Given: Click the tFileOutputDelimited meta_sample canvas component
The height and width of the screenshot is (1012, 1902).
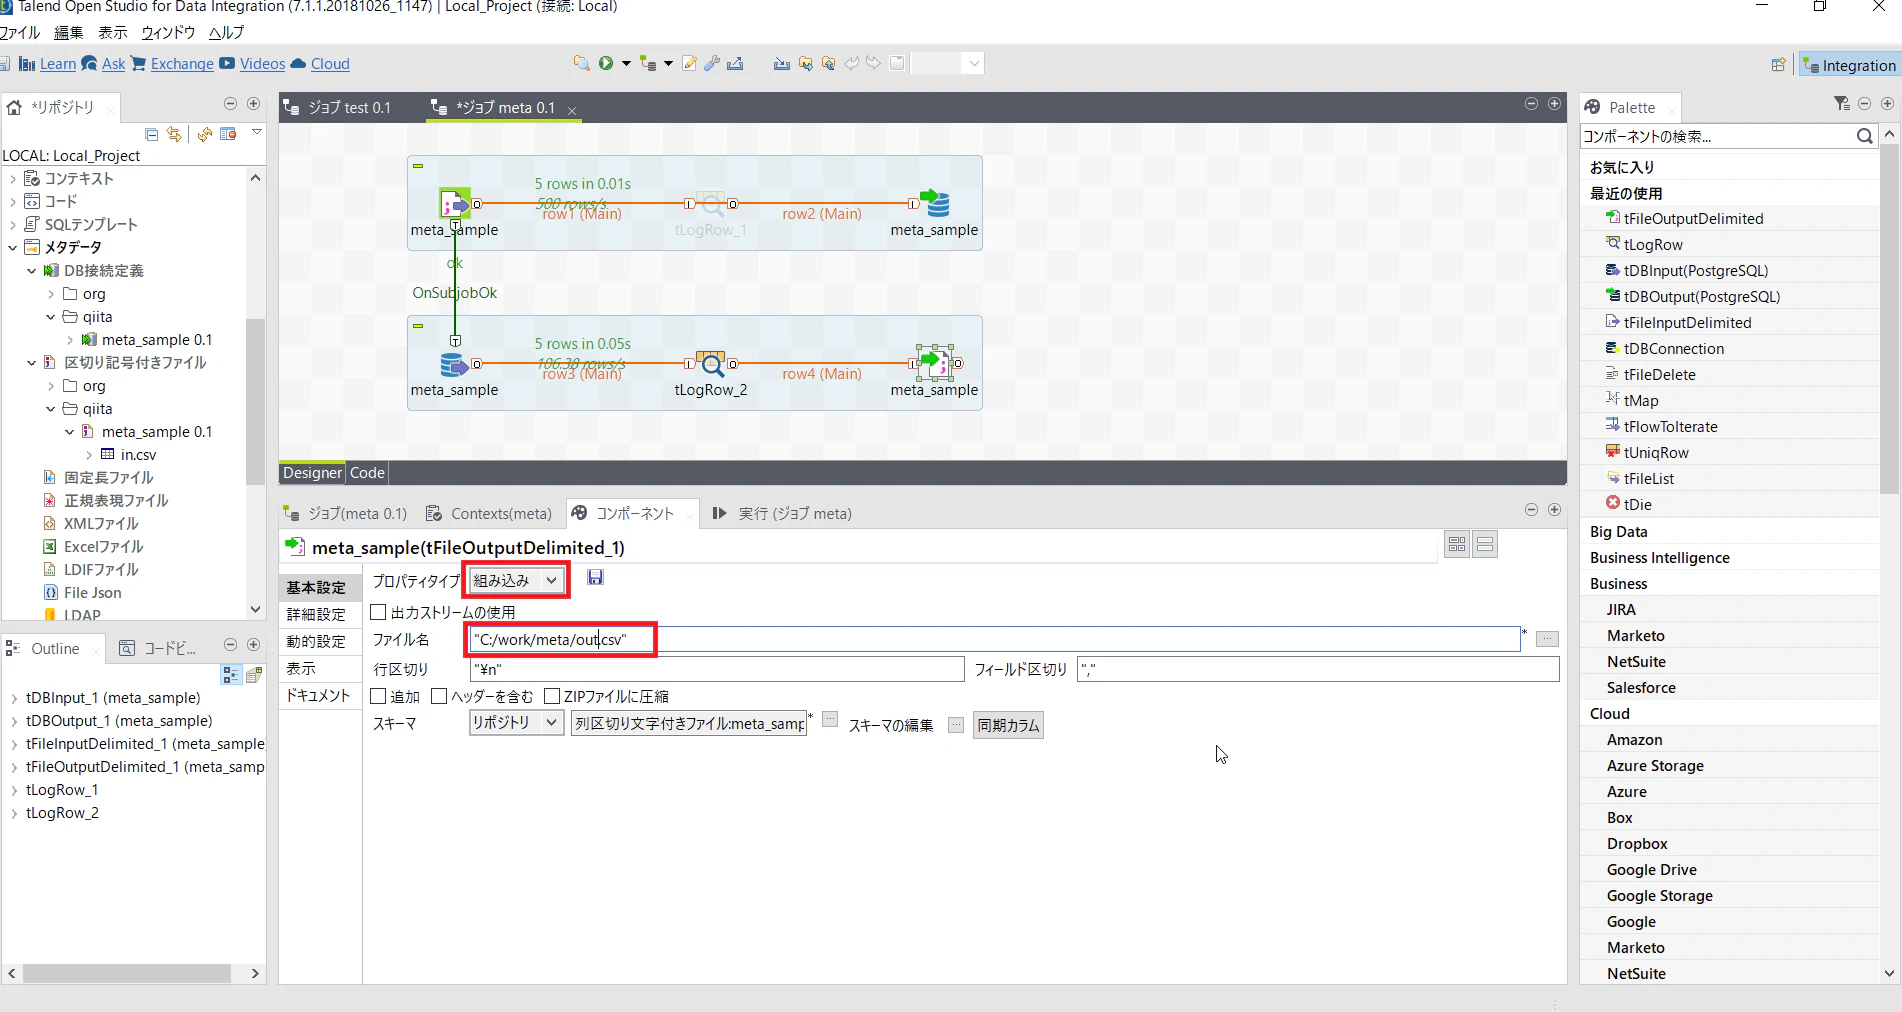Looking at the screenshot, I should click(x=934, y=363).
